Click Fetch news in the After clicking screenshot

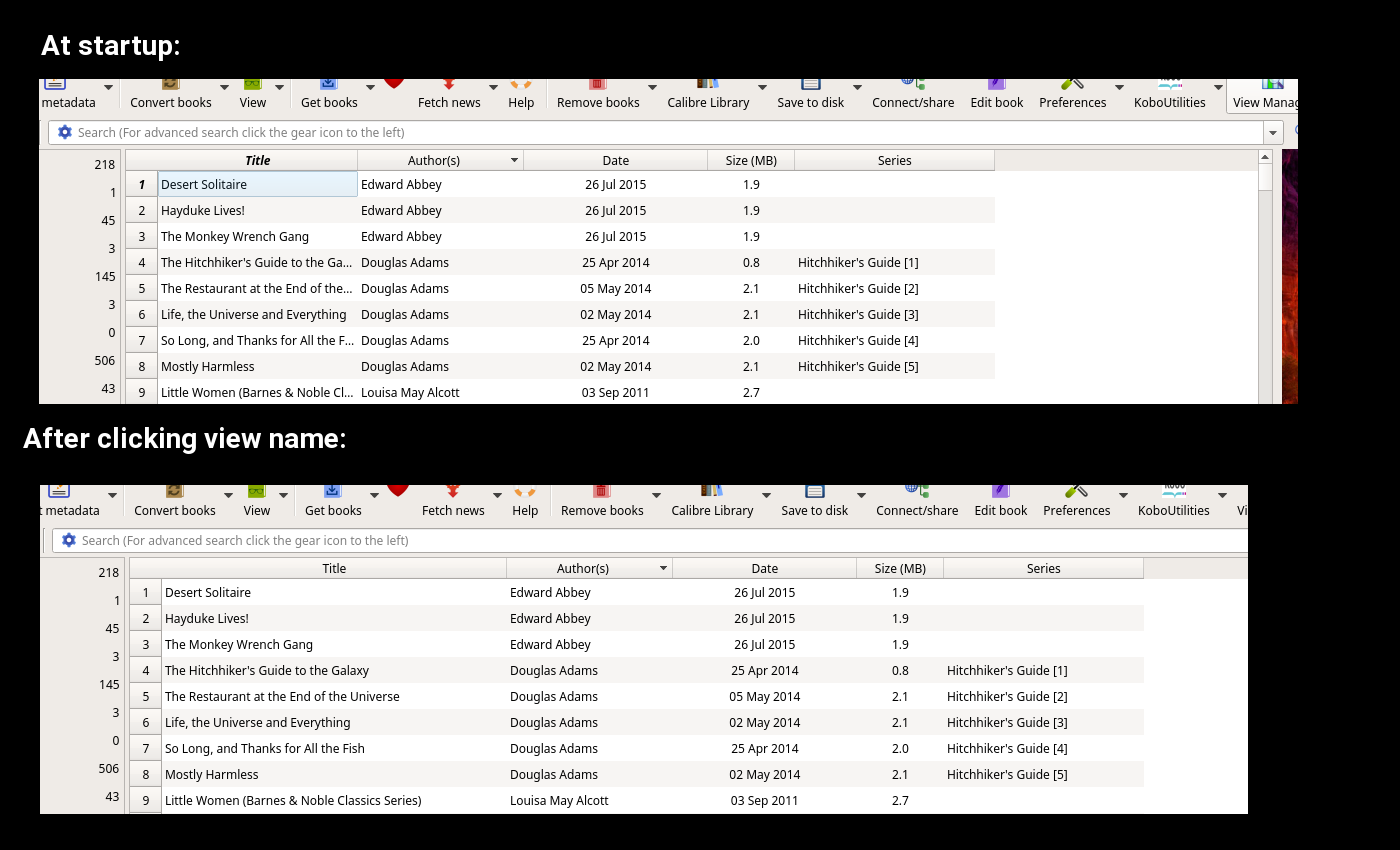tap(453, 502)
